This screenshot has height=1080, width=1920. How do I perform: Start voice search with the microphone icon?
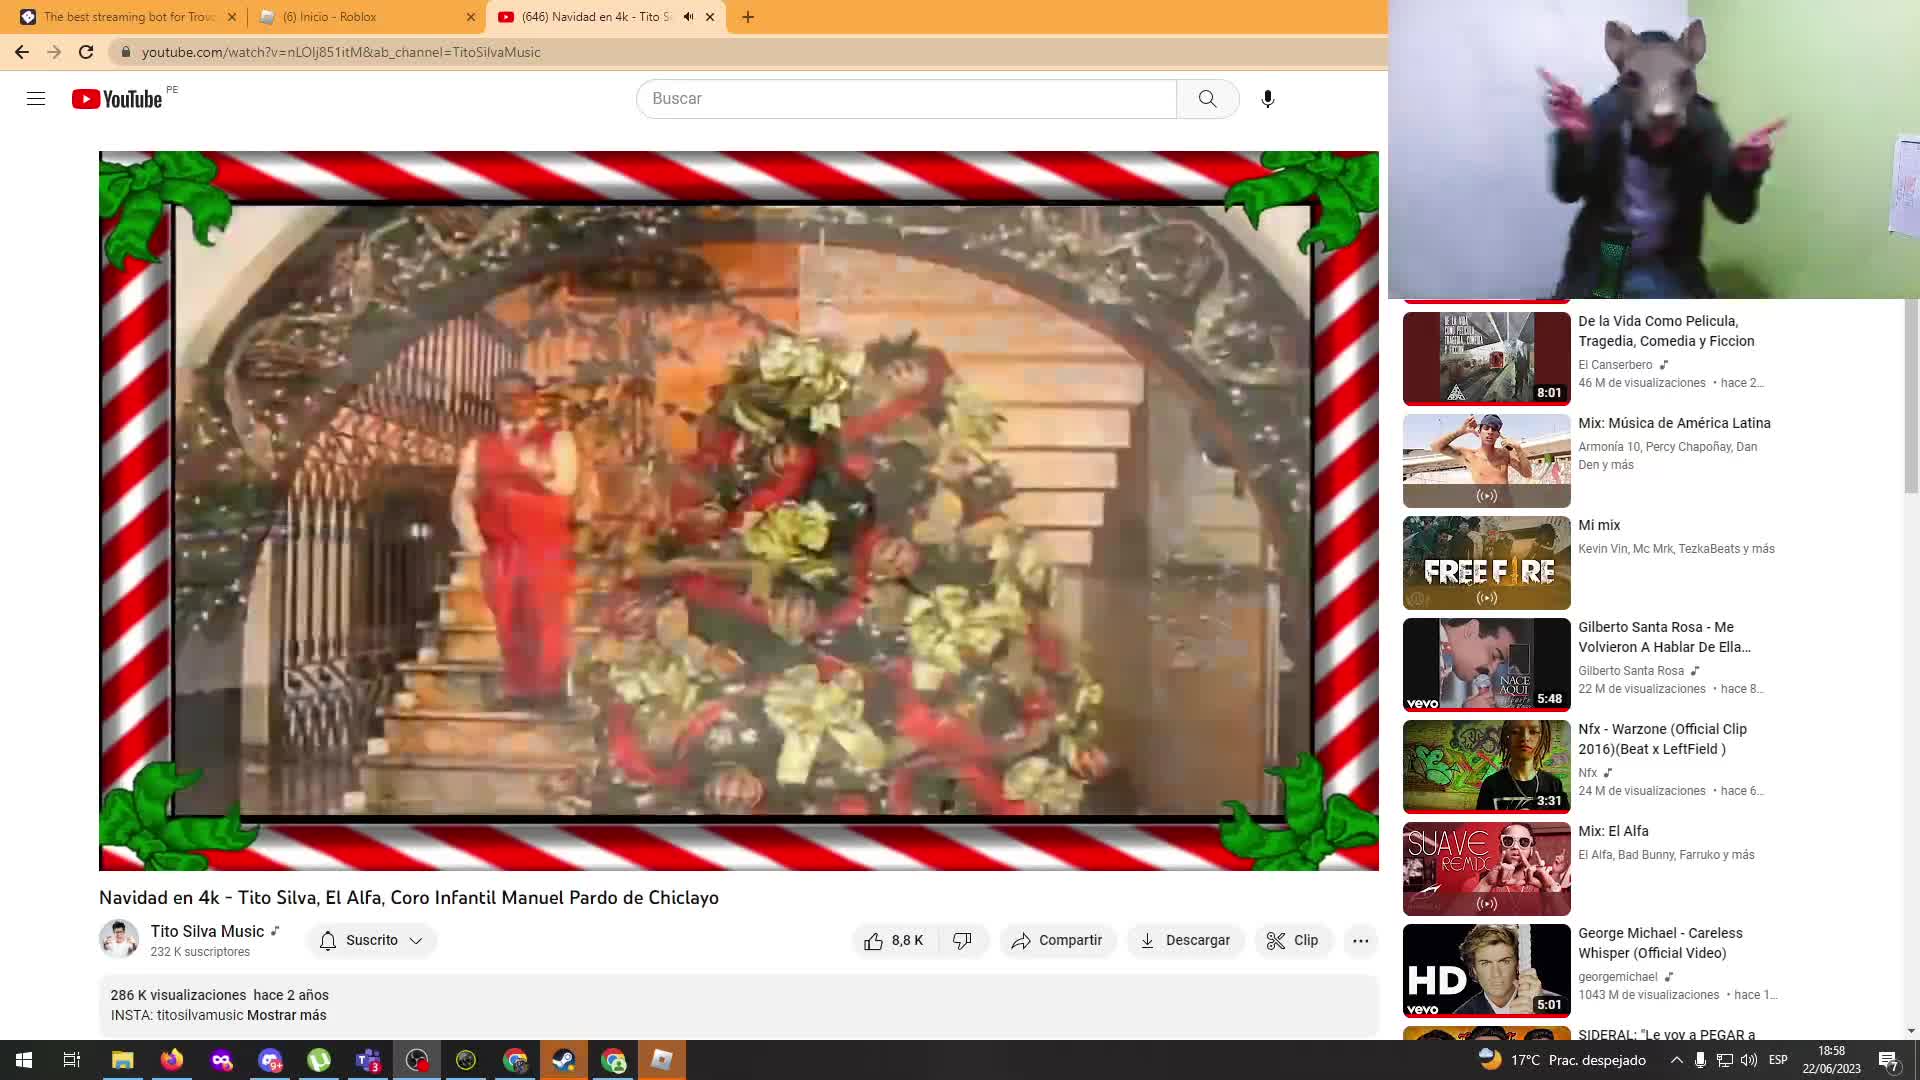tap(1268, 99)
